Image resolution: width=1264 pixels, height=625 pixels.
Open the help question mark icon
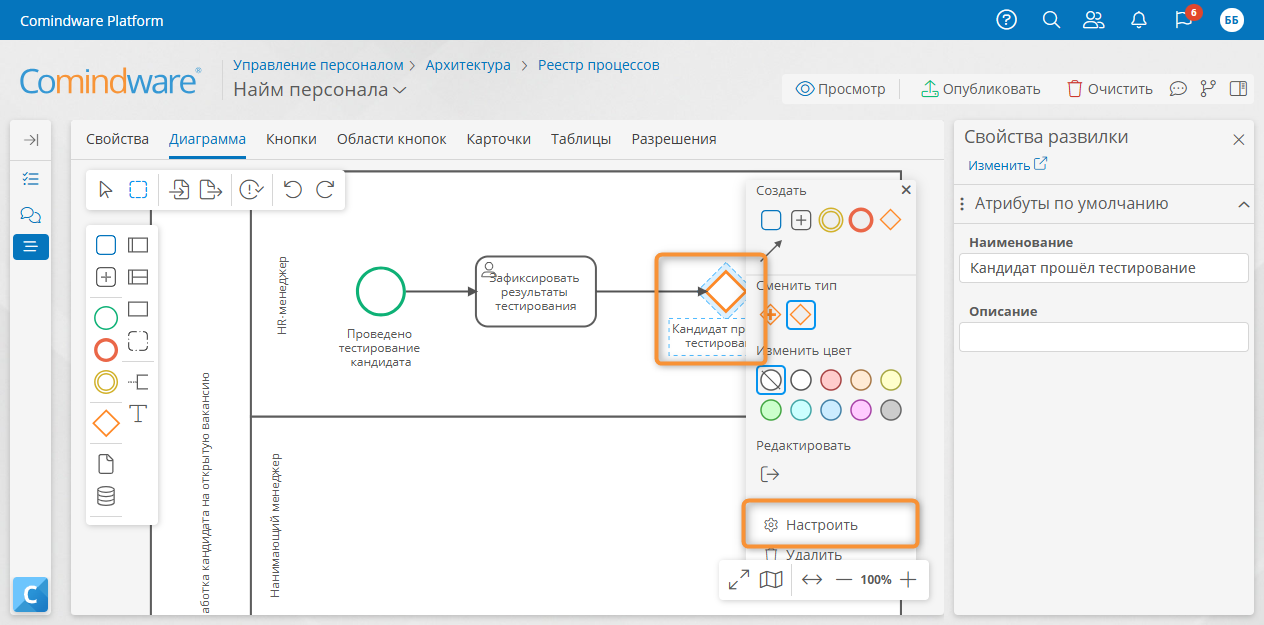(1007, 20)
